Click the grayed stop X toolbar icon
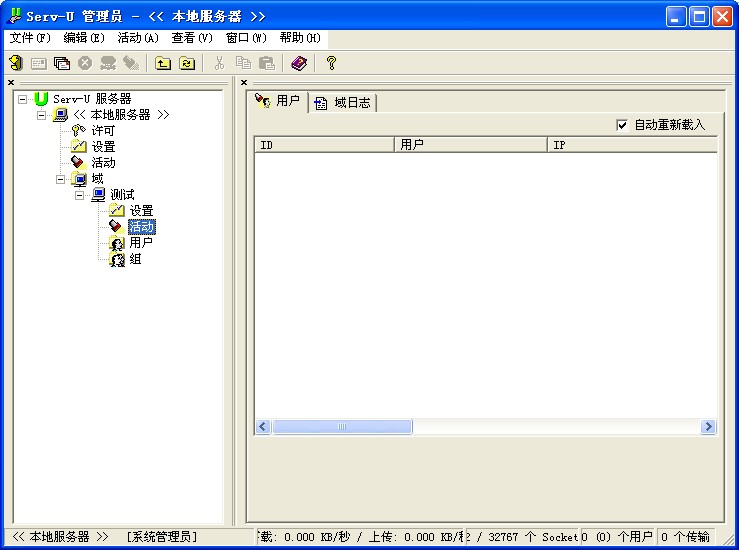 pyautogui.click(x=85, y=63)
